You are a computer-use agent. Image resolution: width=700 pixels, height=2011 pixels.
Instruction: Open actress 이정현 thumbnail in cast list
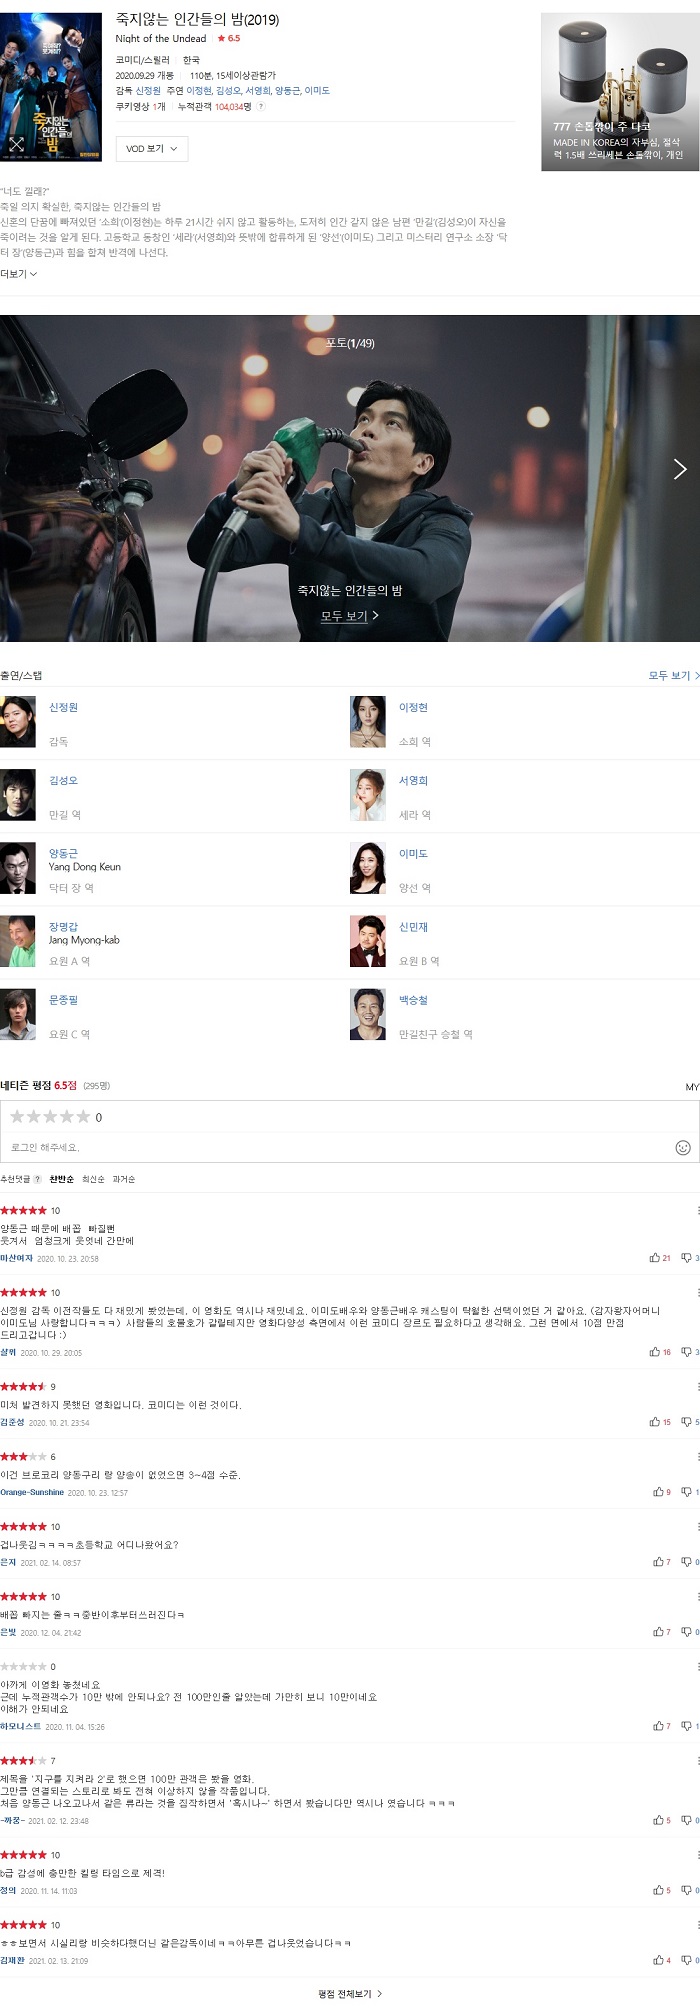pyautogui.click(x=367, y=722)
